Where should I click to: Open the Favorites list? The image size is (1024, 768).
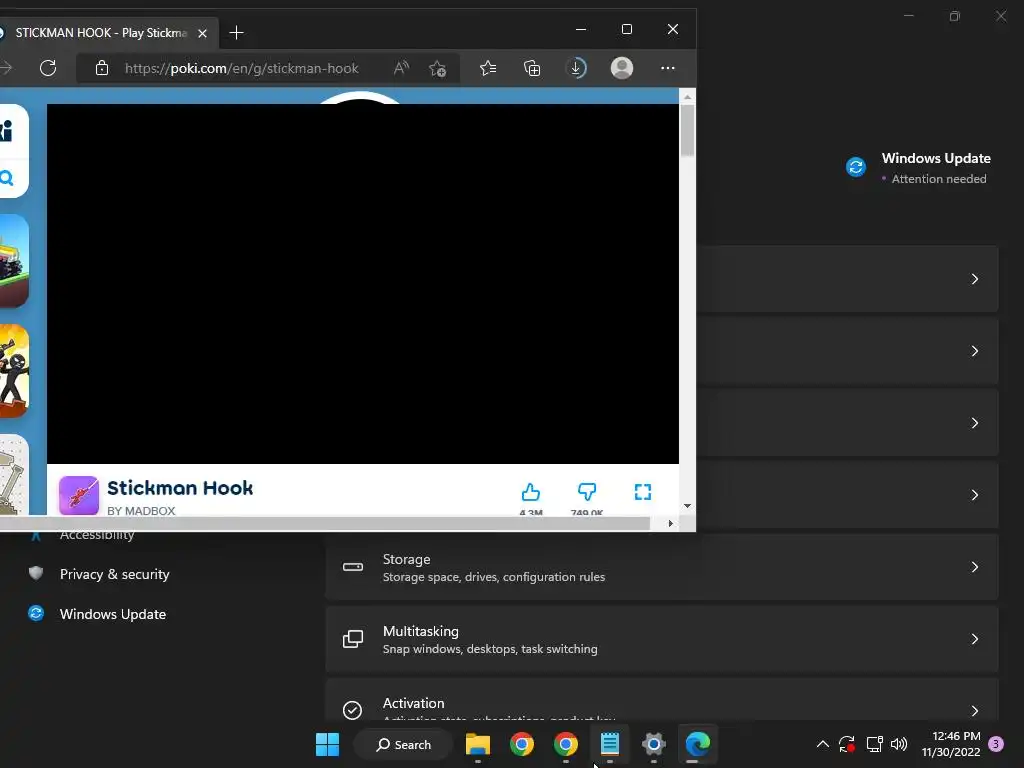(x=488, y=68)
